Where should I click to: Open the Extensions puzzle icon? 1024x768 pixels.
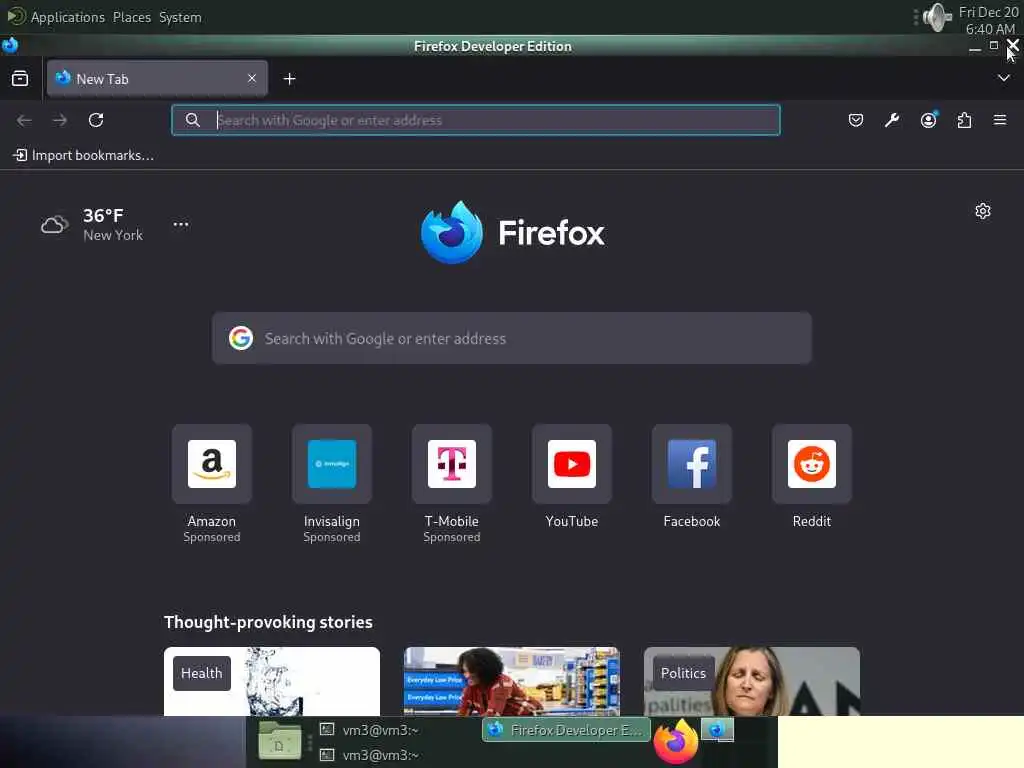pyautogui.click(x=964, y=120)
